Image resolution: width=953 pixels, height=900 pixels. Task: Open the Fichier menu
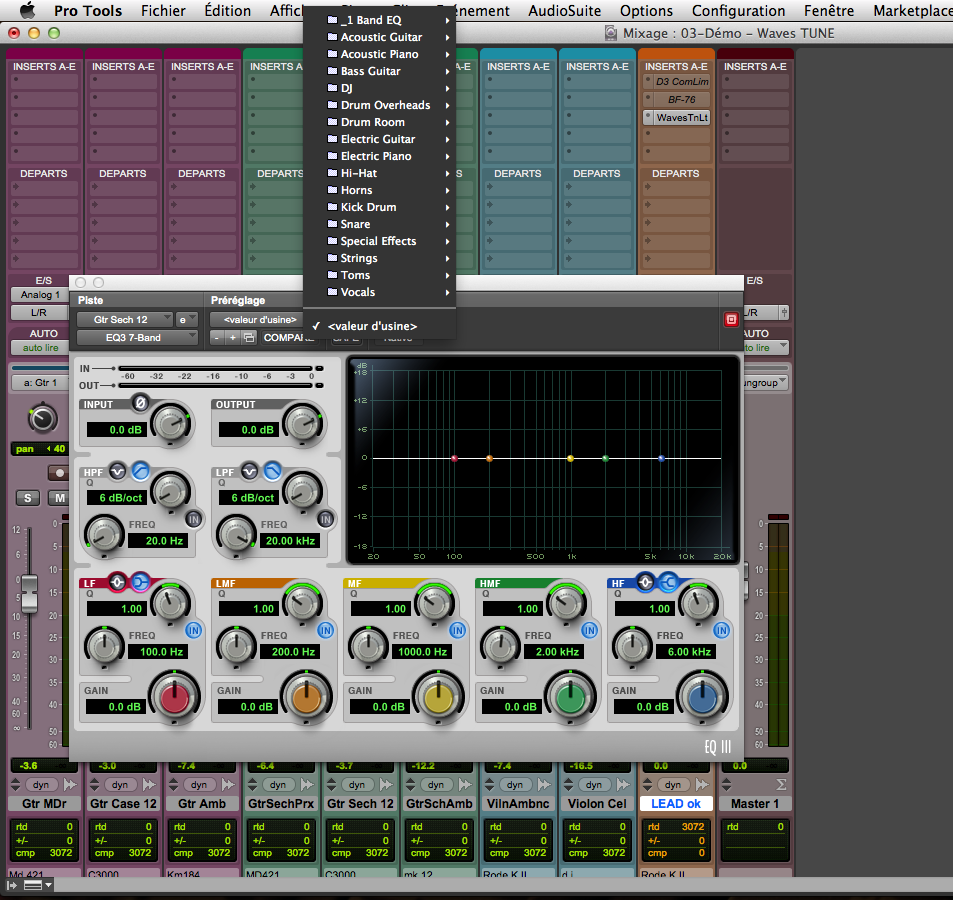click(x=163, y=11)
